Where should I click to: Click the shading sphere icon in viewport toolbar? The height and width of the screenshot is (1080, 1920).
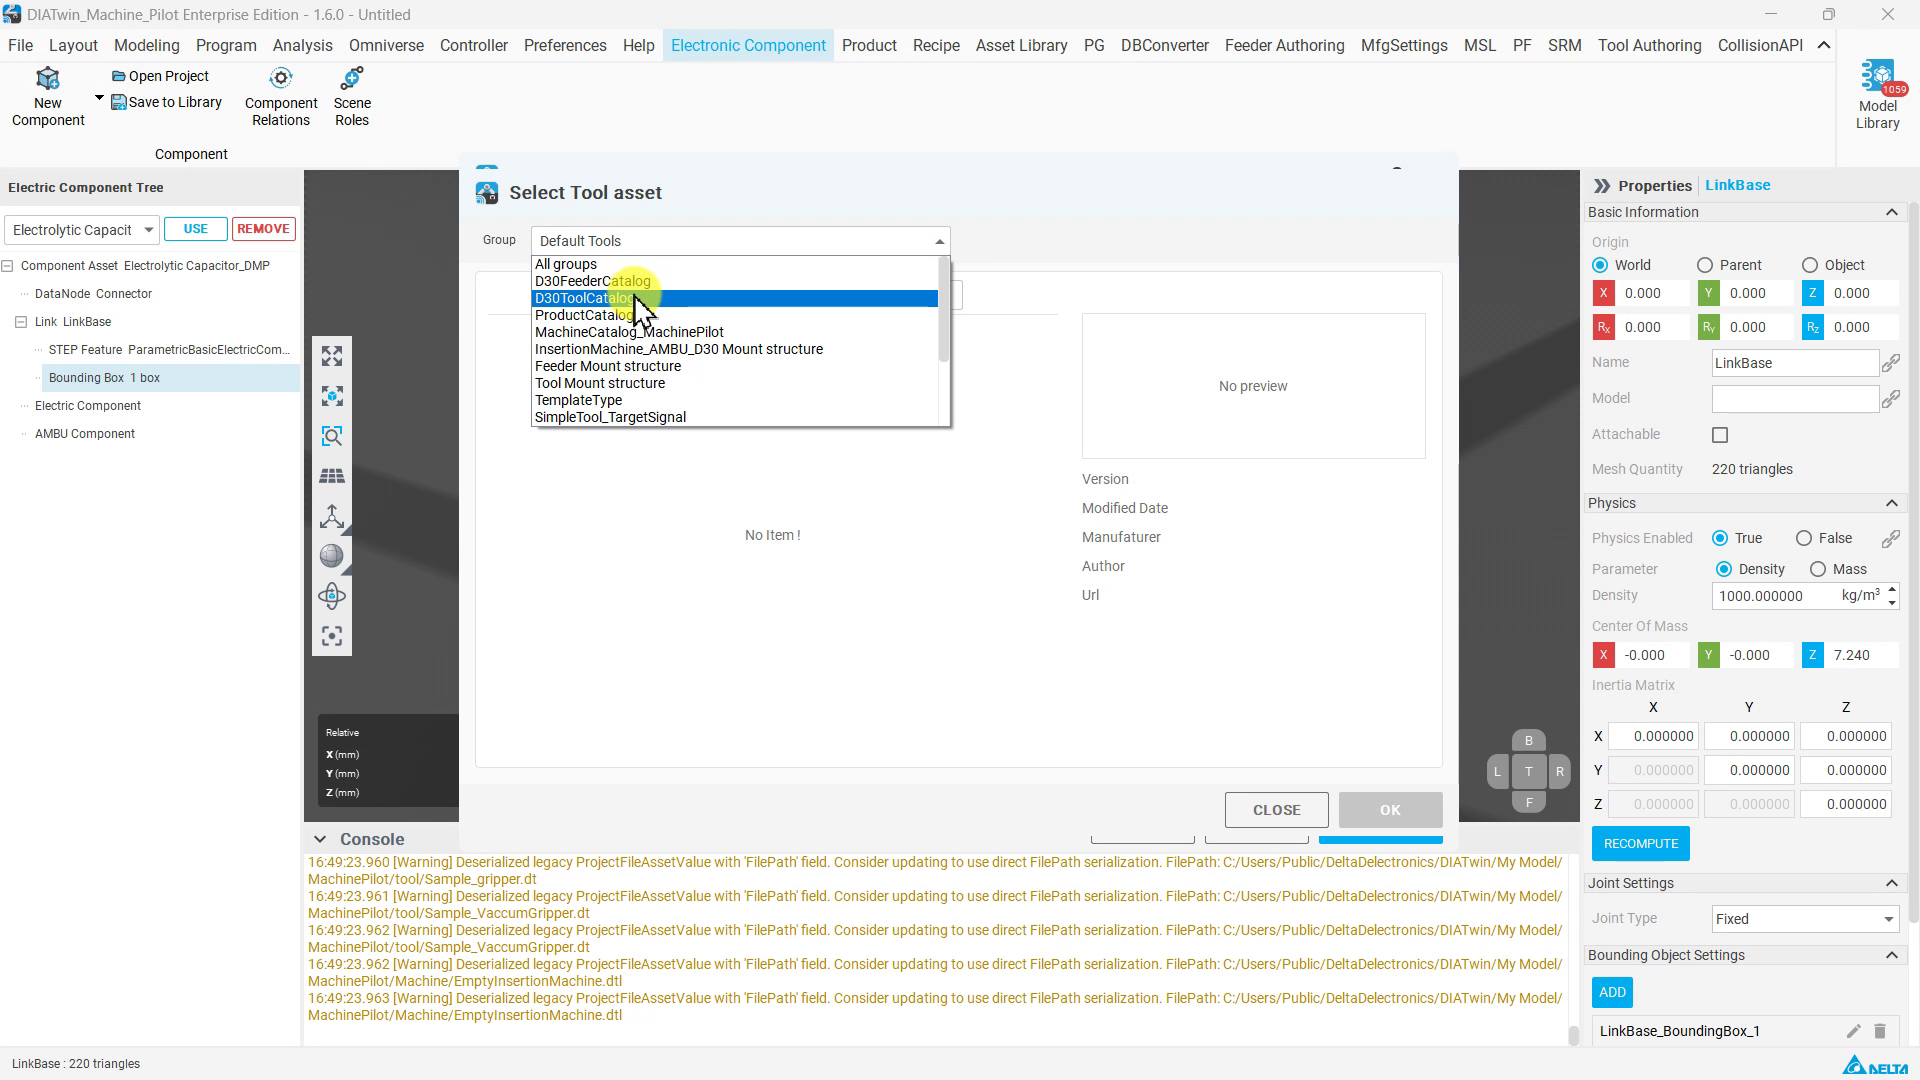(332, 556)
